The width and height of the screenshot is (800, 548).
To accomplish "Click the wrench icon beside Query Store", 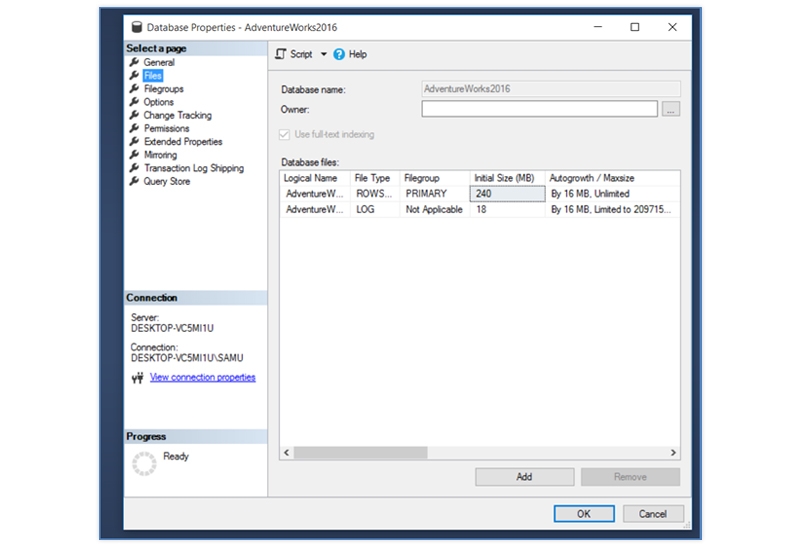I will point(134,181).
